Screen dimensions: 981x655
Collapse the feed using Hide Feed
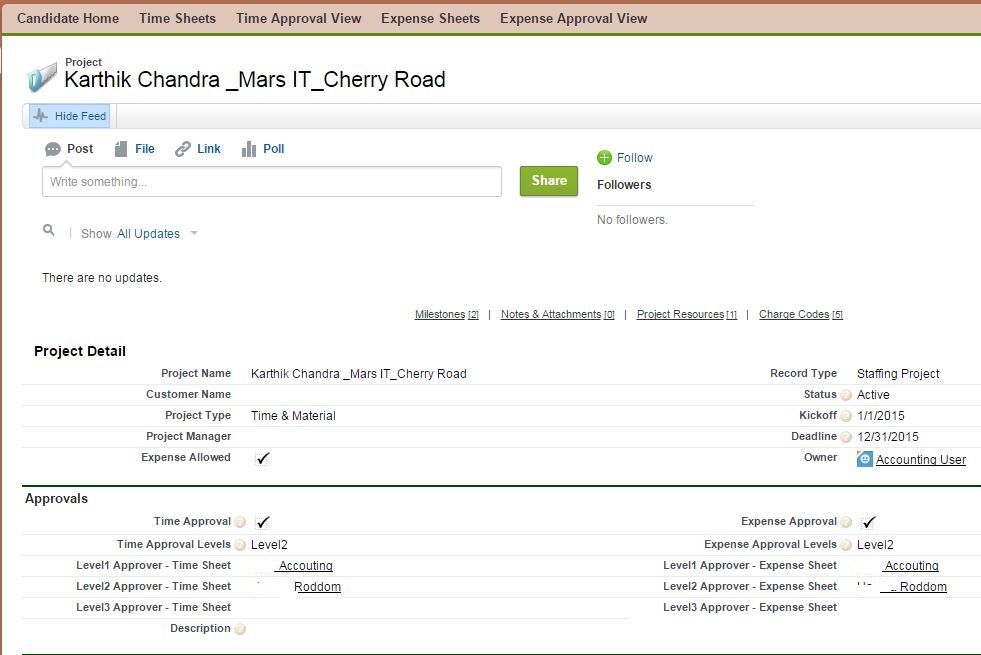[68, 115]
